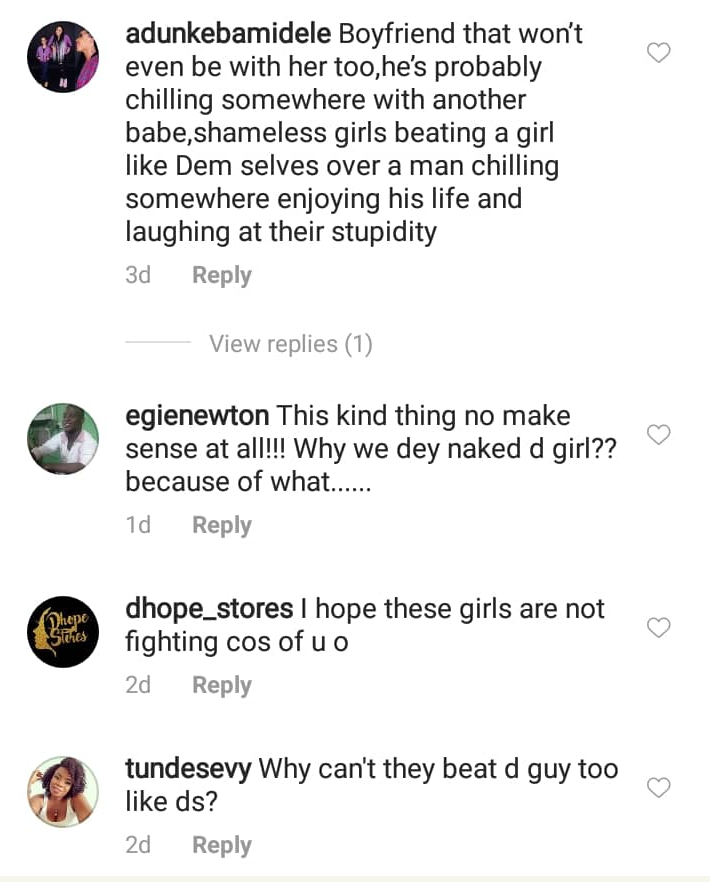Image resolution: width=710 pixels, height=882 pixels.
Task: Like adunkebamidele's comment with the heart
Action: 658,53
